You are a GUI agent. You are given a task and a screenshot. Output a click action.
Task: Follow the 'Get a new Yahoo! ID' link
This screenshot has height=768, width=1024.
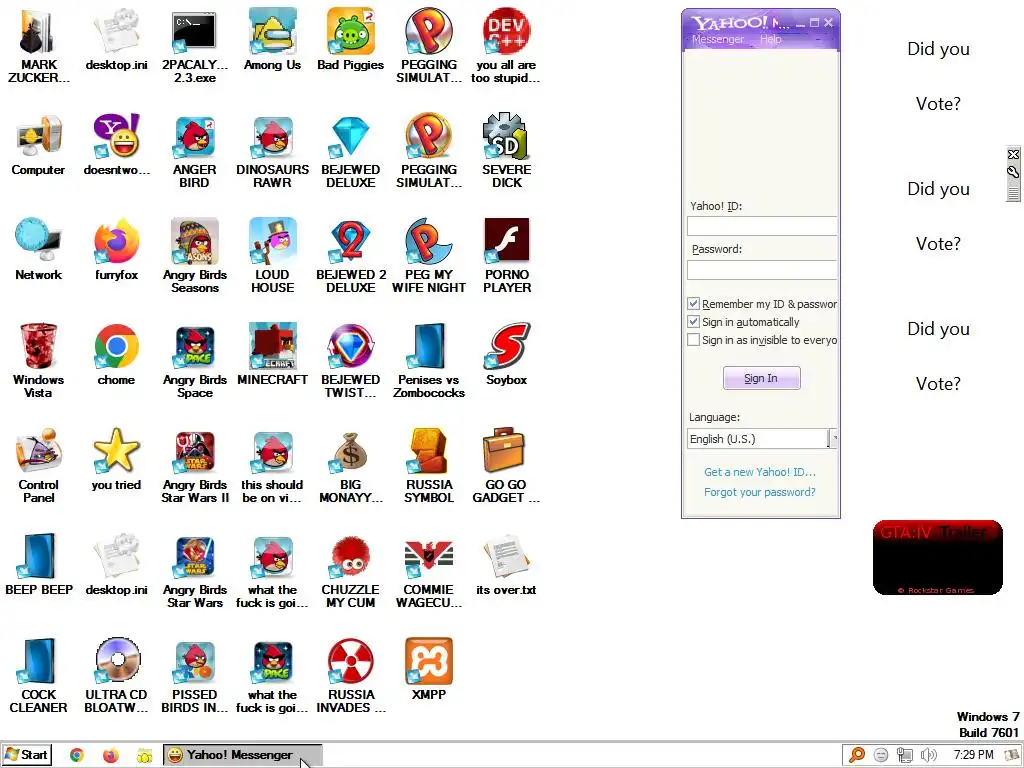[760, 472]
